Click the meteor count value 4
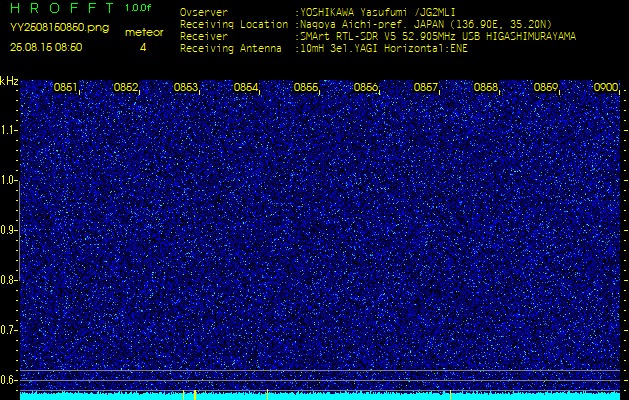629x400 pixels. pos(143,47)
